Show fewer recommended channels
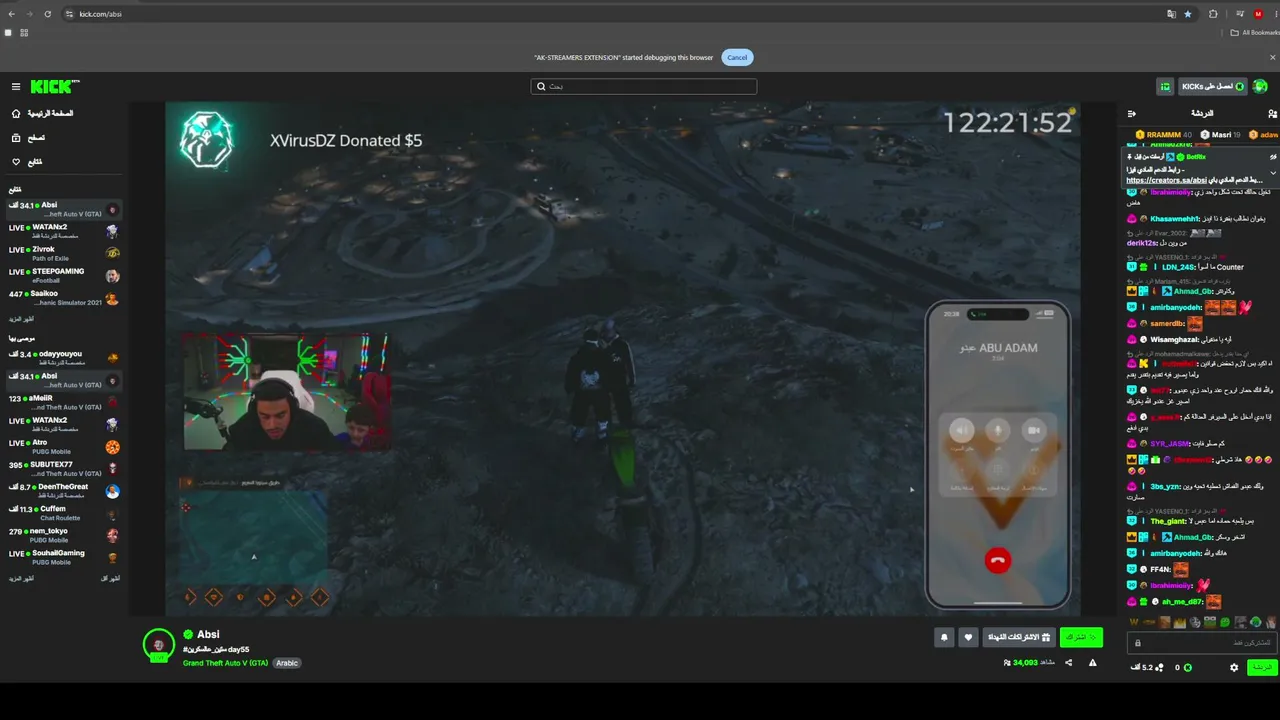The height and width of the screenshot is (720, 1280). (110, 579)
